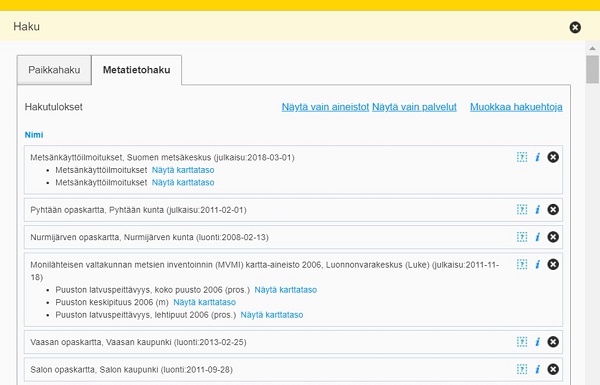Open metadata info for Metsänkäyttöilmoitukset result
600x385 pixels.
pyautogui.click(x=538, y=157)
